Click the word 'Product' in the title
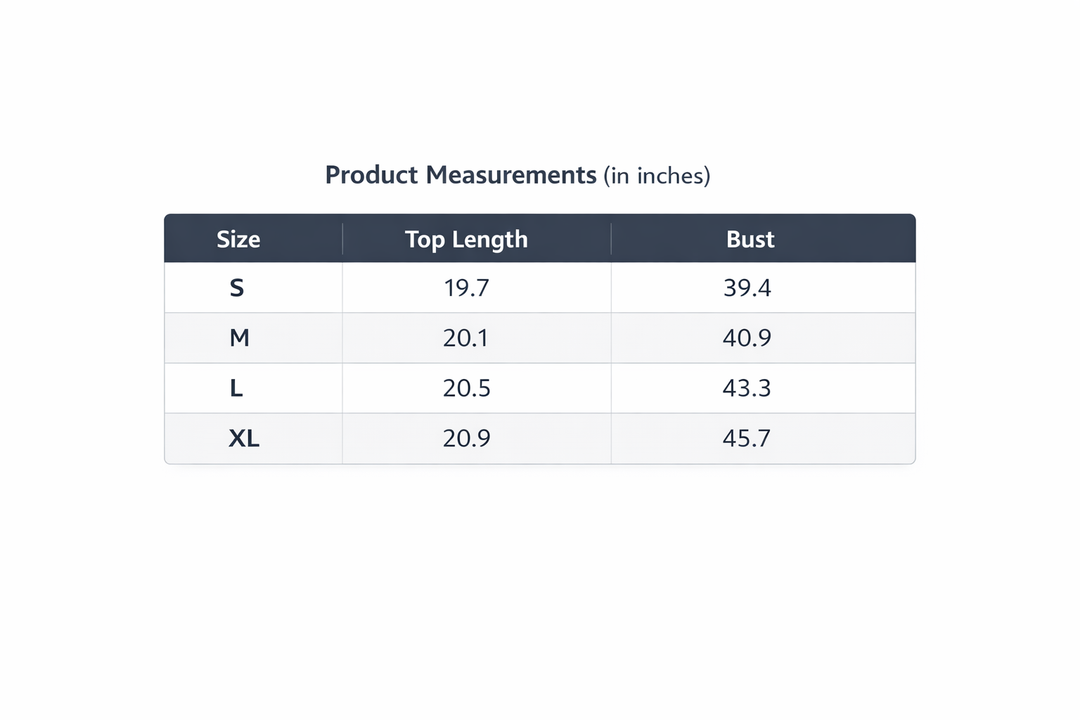This screenshot has width=1080, height=720. click(x=371, y=175)
